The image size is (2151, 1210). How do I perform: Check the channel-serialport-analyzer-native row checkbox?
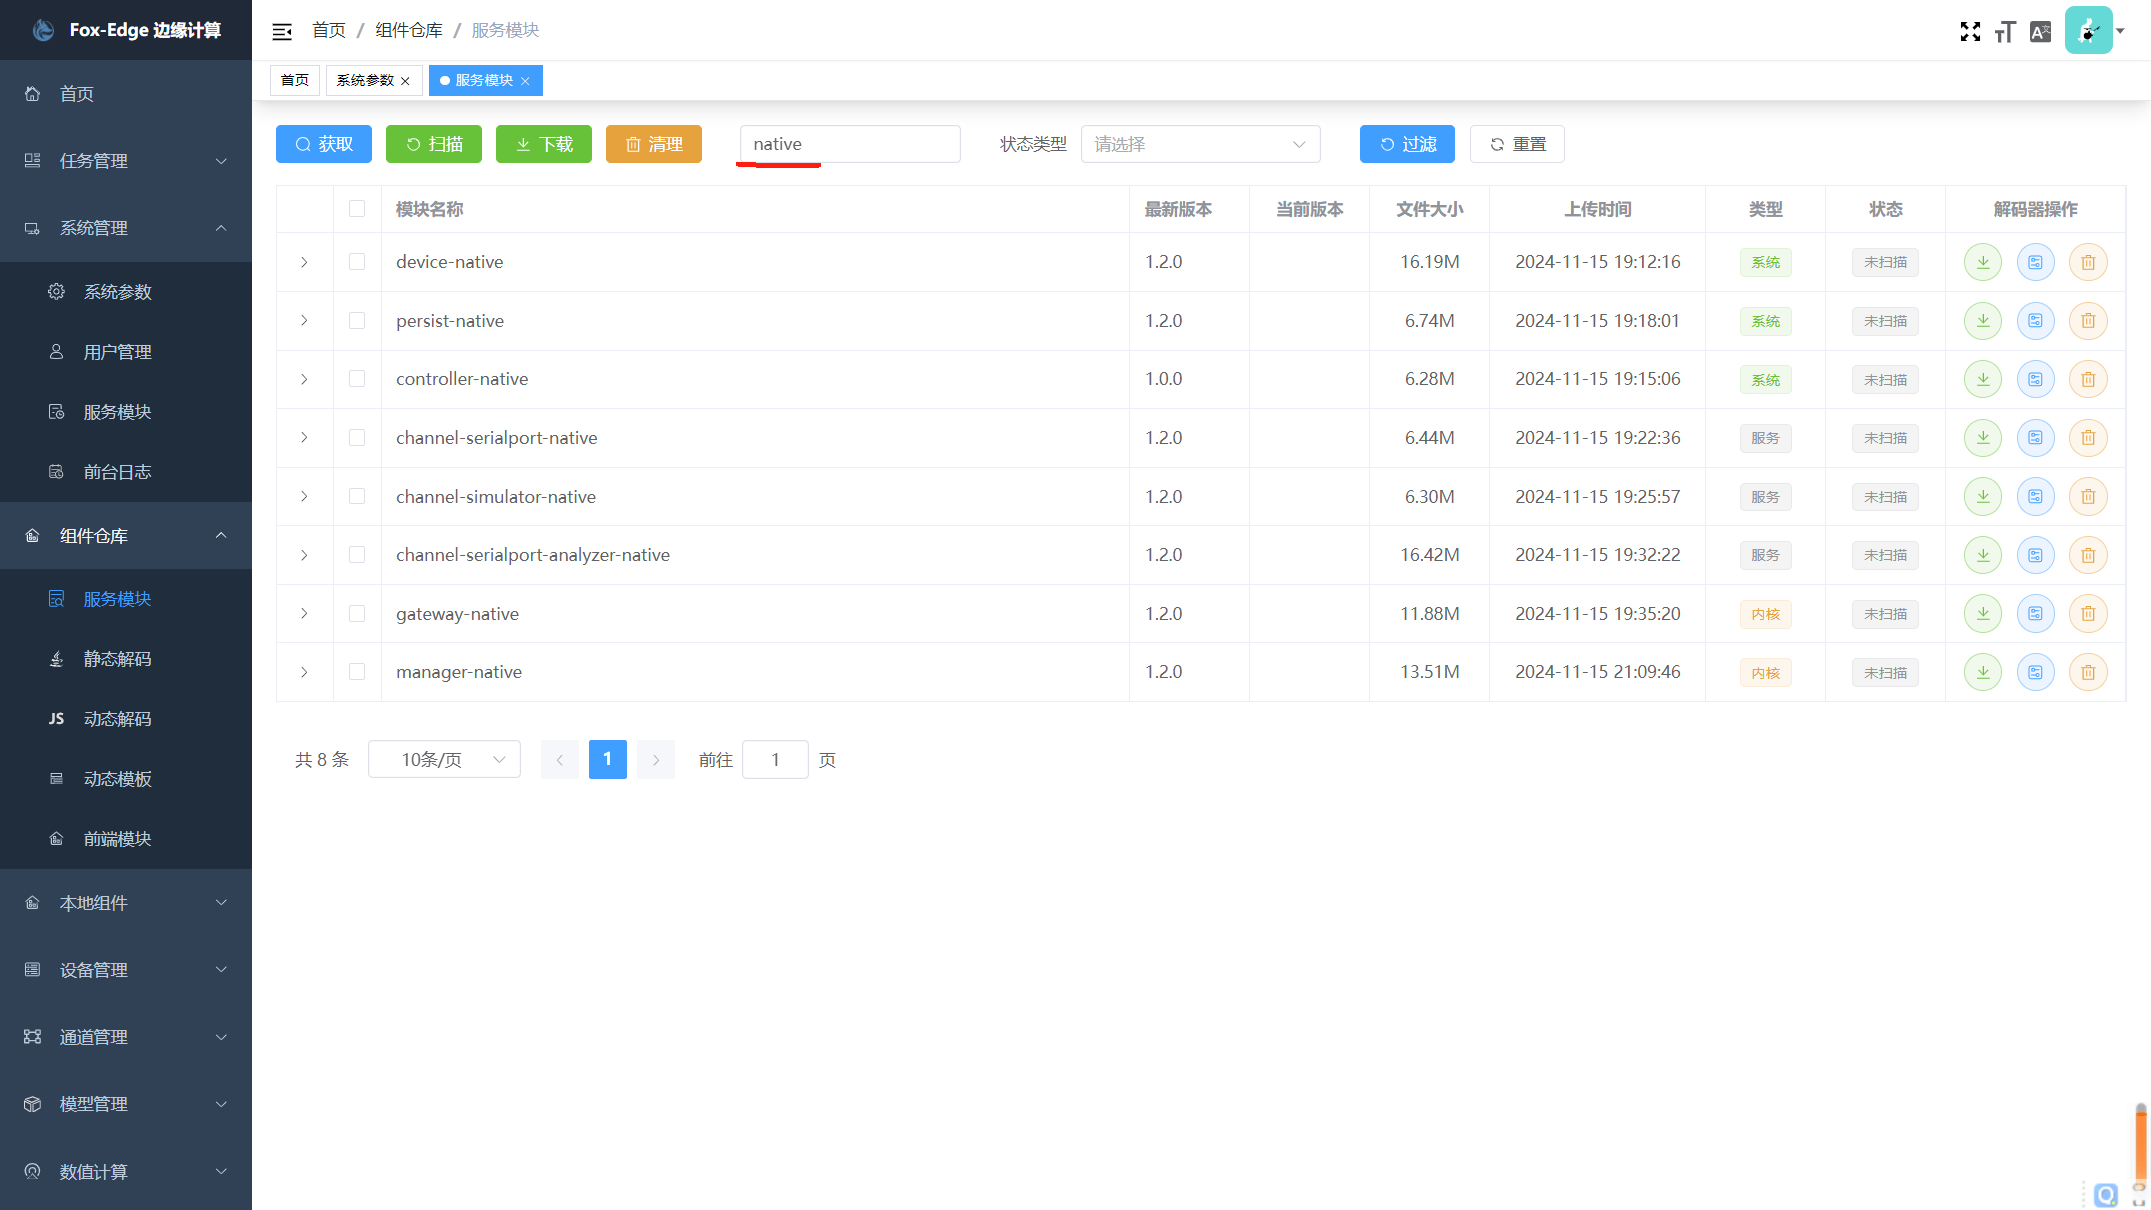357,555
